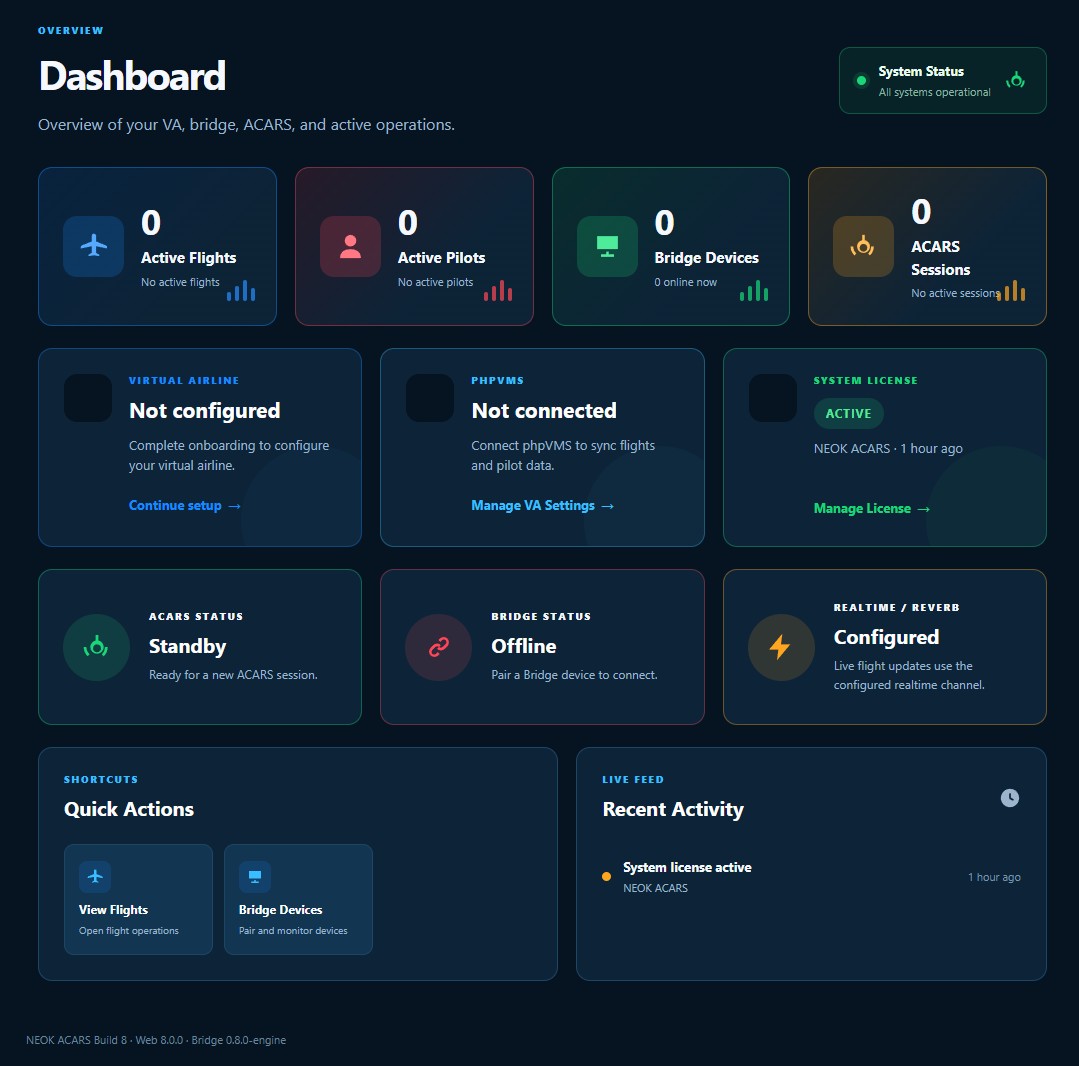
Task: Click the airplane icon in View Flights shortcut
Action: tap(95, 876)
